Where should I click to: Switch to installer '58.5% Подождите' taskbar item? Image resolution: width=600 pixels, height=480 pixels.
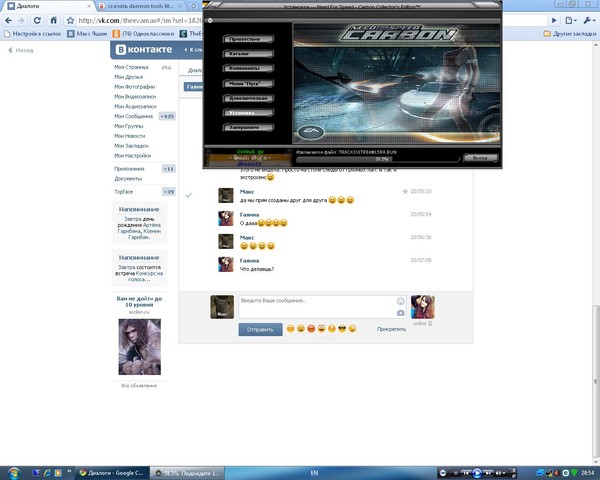(187, 473)
